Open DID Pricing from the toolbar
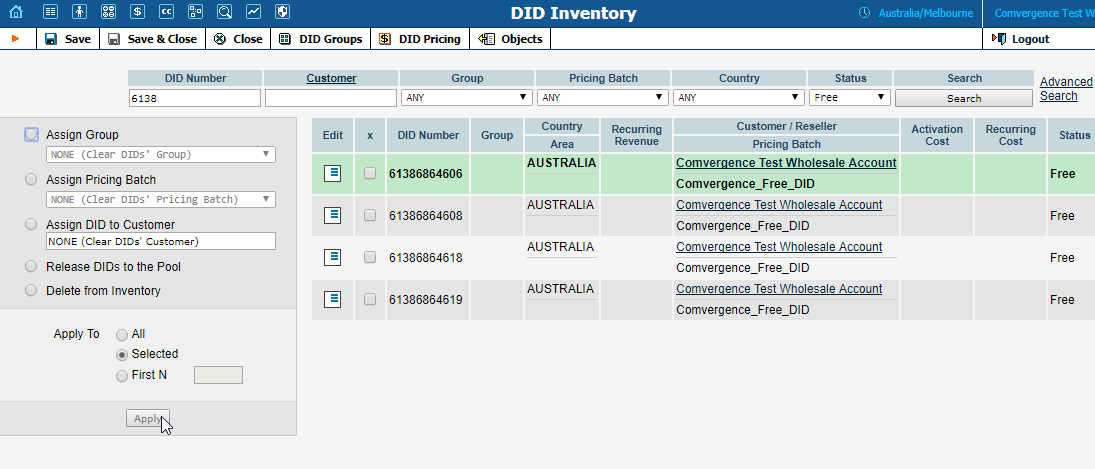Image resolution: width=1095 pixels, height=469 pixels. pos(420,39)
